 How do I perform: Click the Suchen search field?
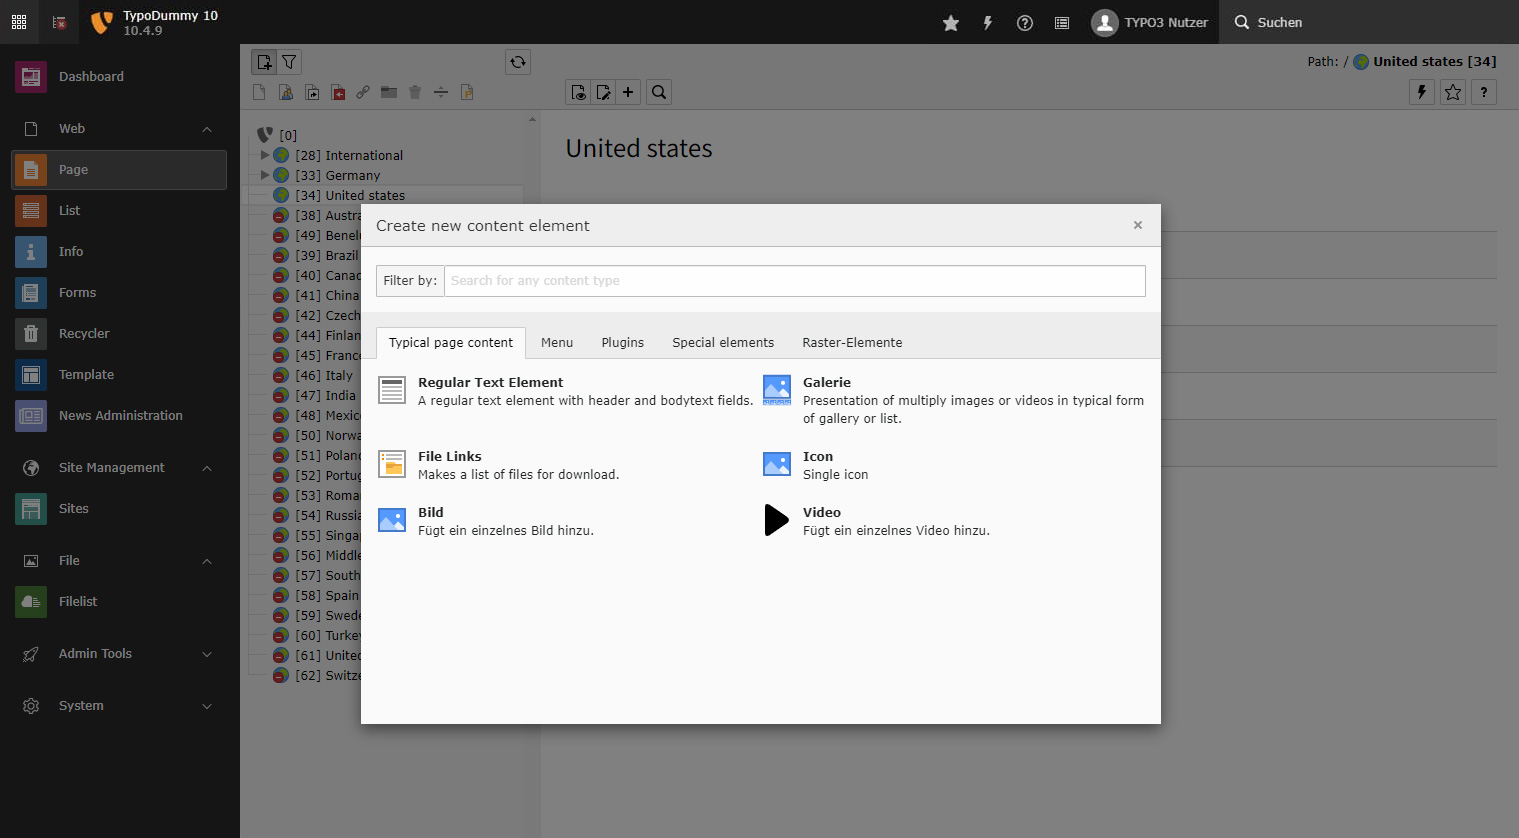[1369, 22]
